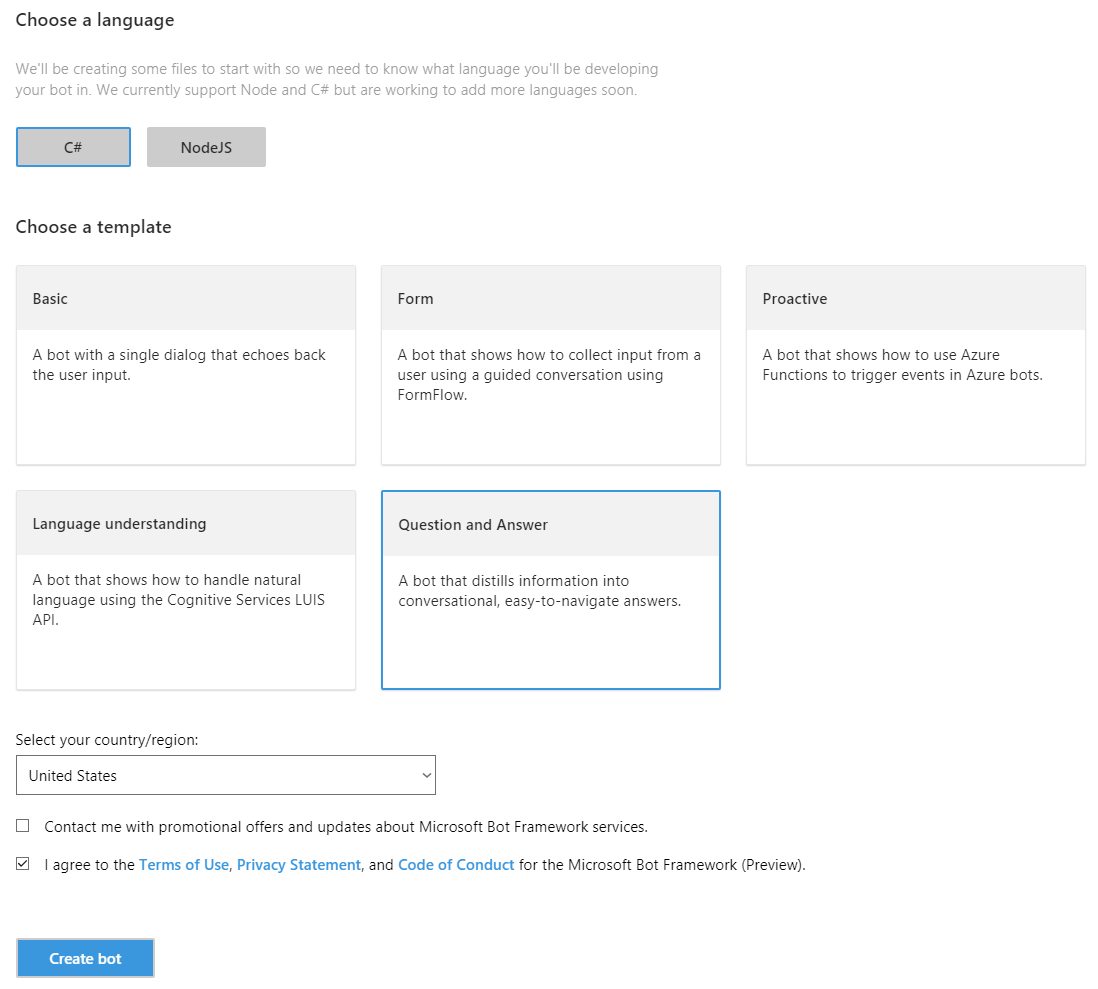Click the 'Contact me with promotional offers' label

pos(346,827)
